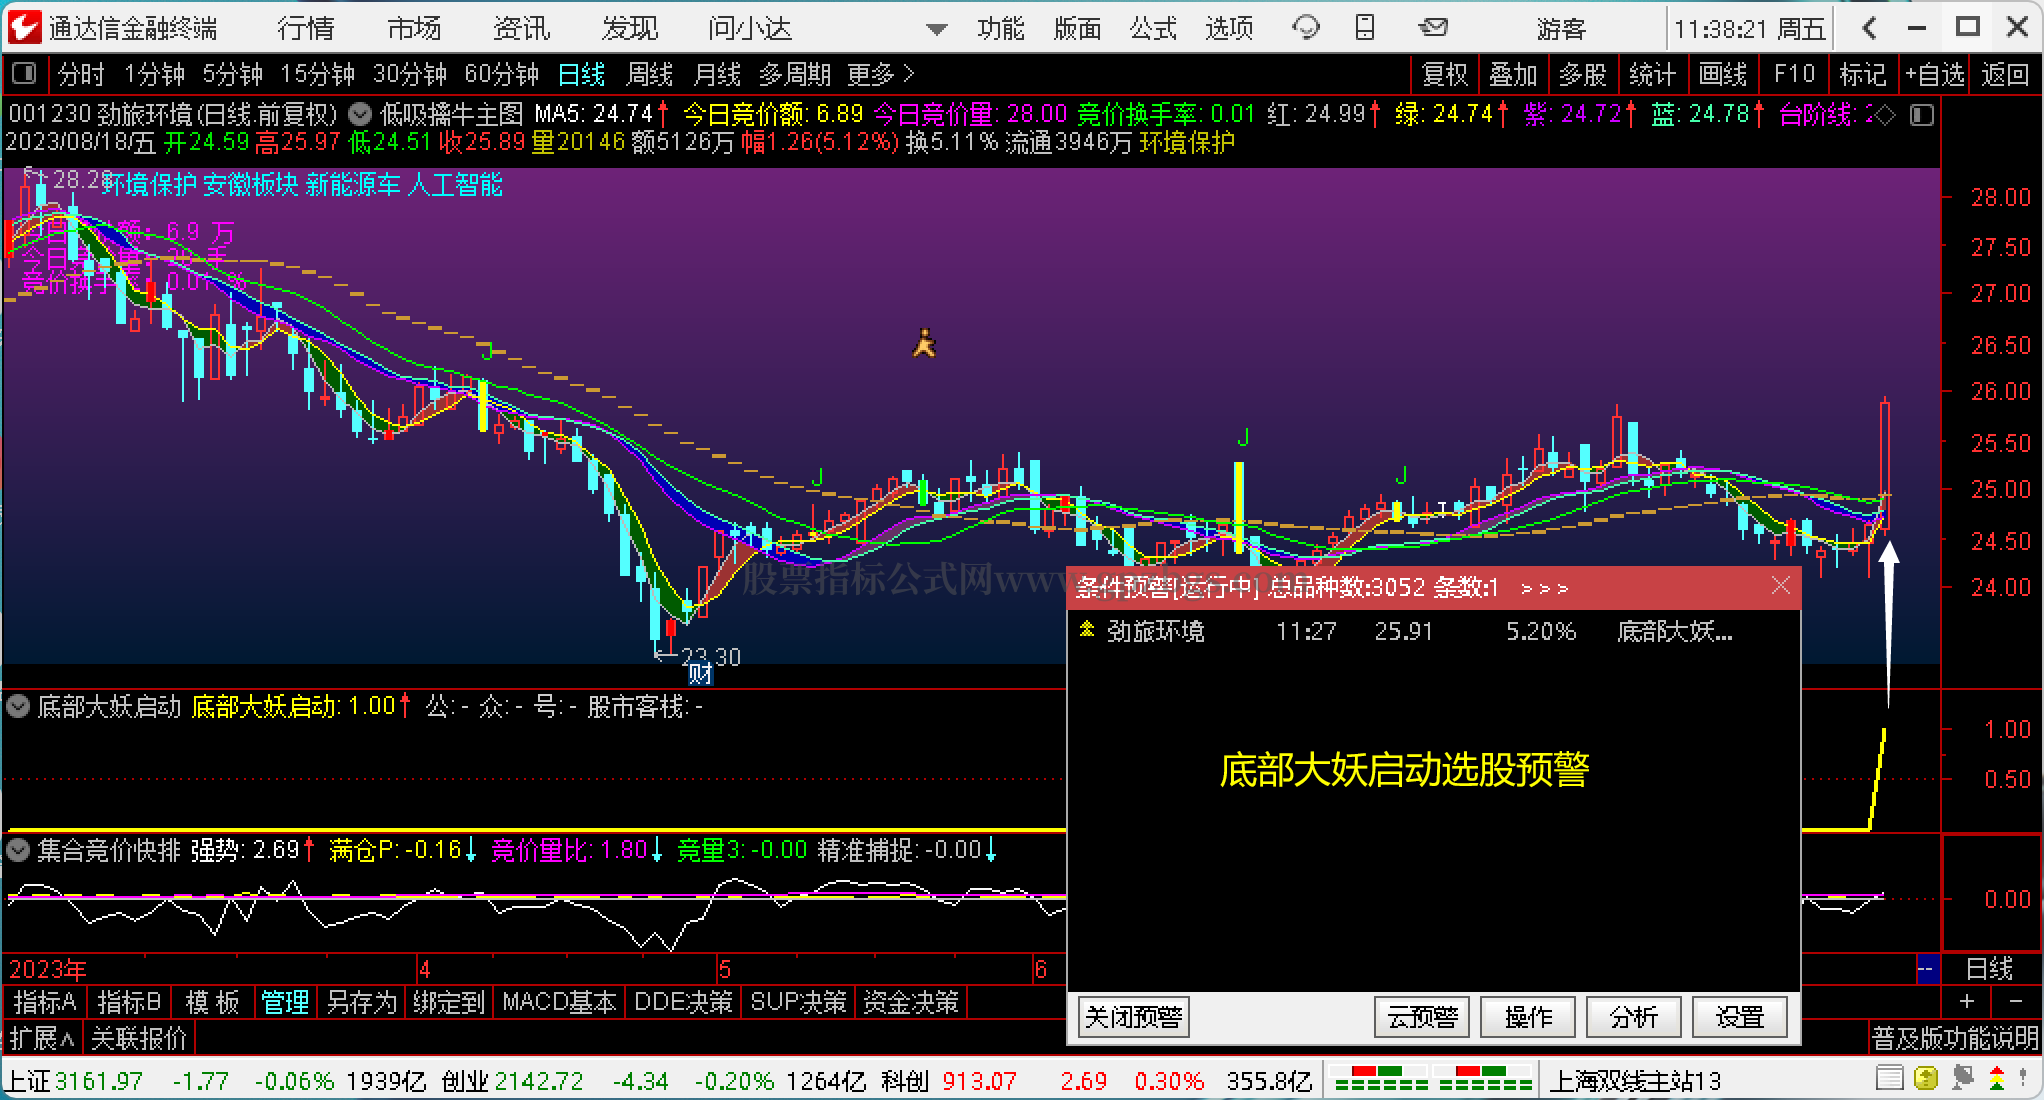This screenshot has width=2044, height=1100.
Task: Click the 关闭预警 button
Action: [x=1133, y=1017]
